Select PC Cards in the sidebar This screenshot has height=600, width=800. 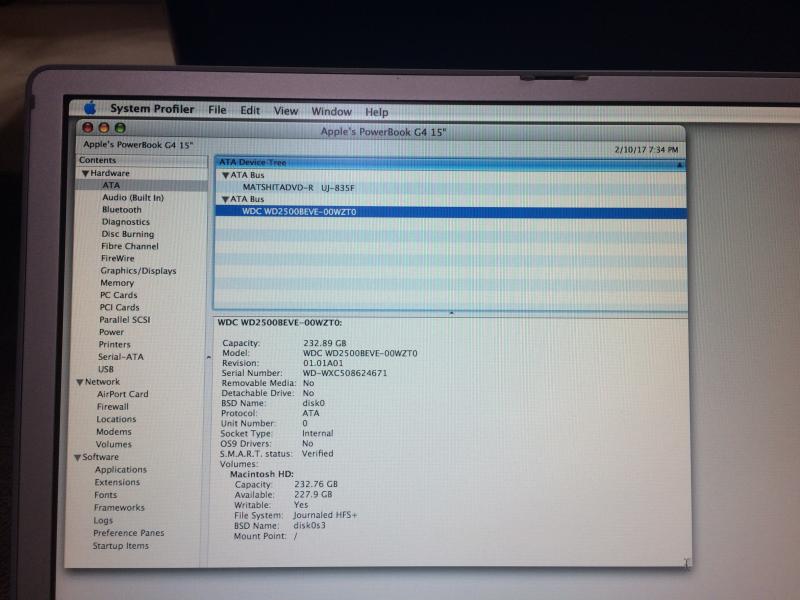[x=118, y=295]
